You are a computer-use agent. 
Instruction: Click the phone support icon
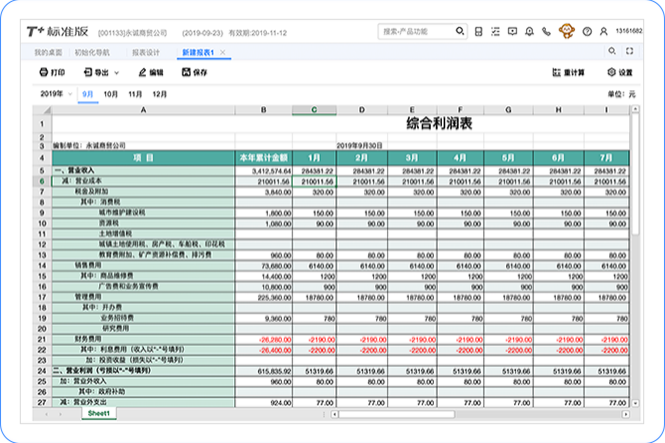546,31
